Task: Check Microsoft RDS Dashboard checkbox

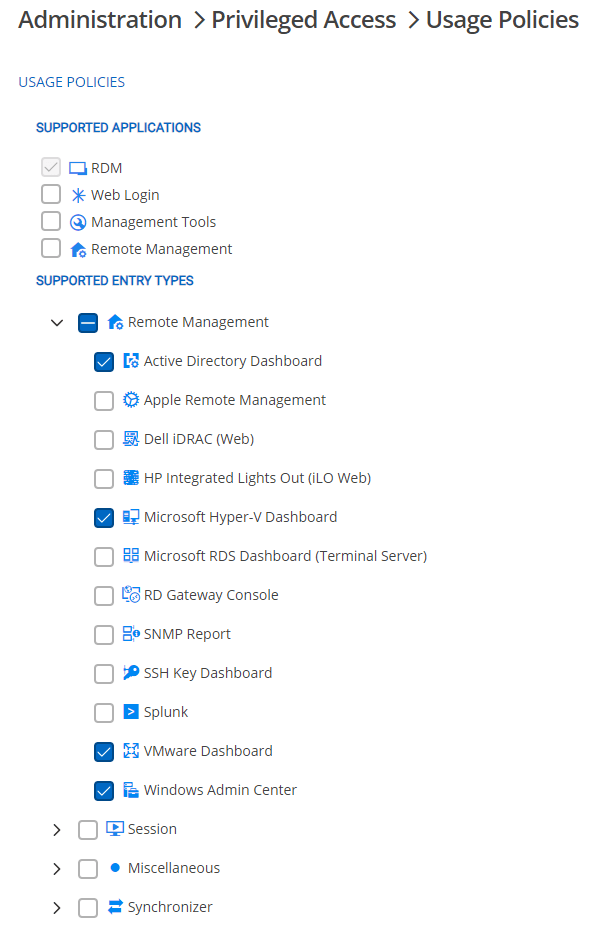Action: [104, 557]
